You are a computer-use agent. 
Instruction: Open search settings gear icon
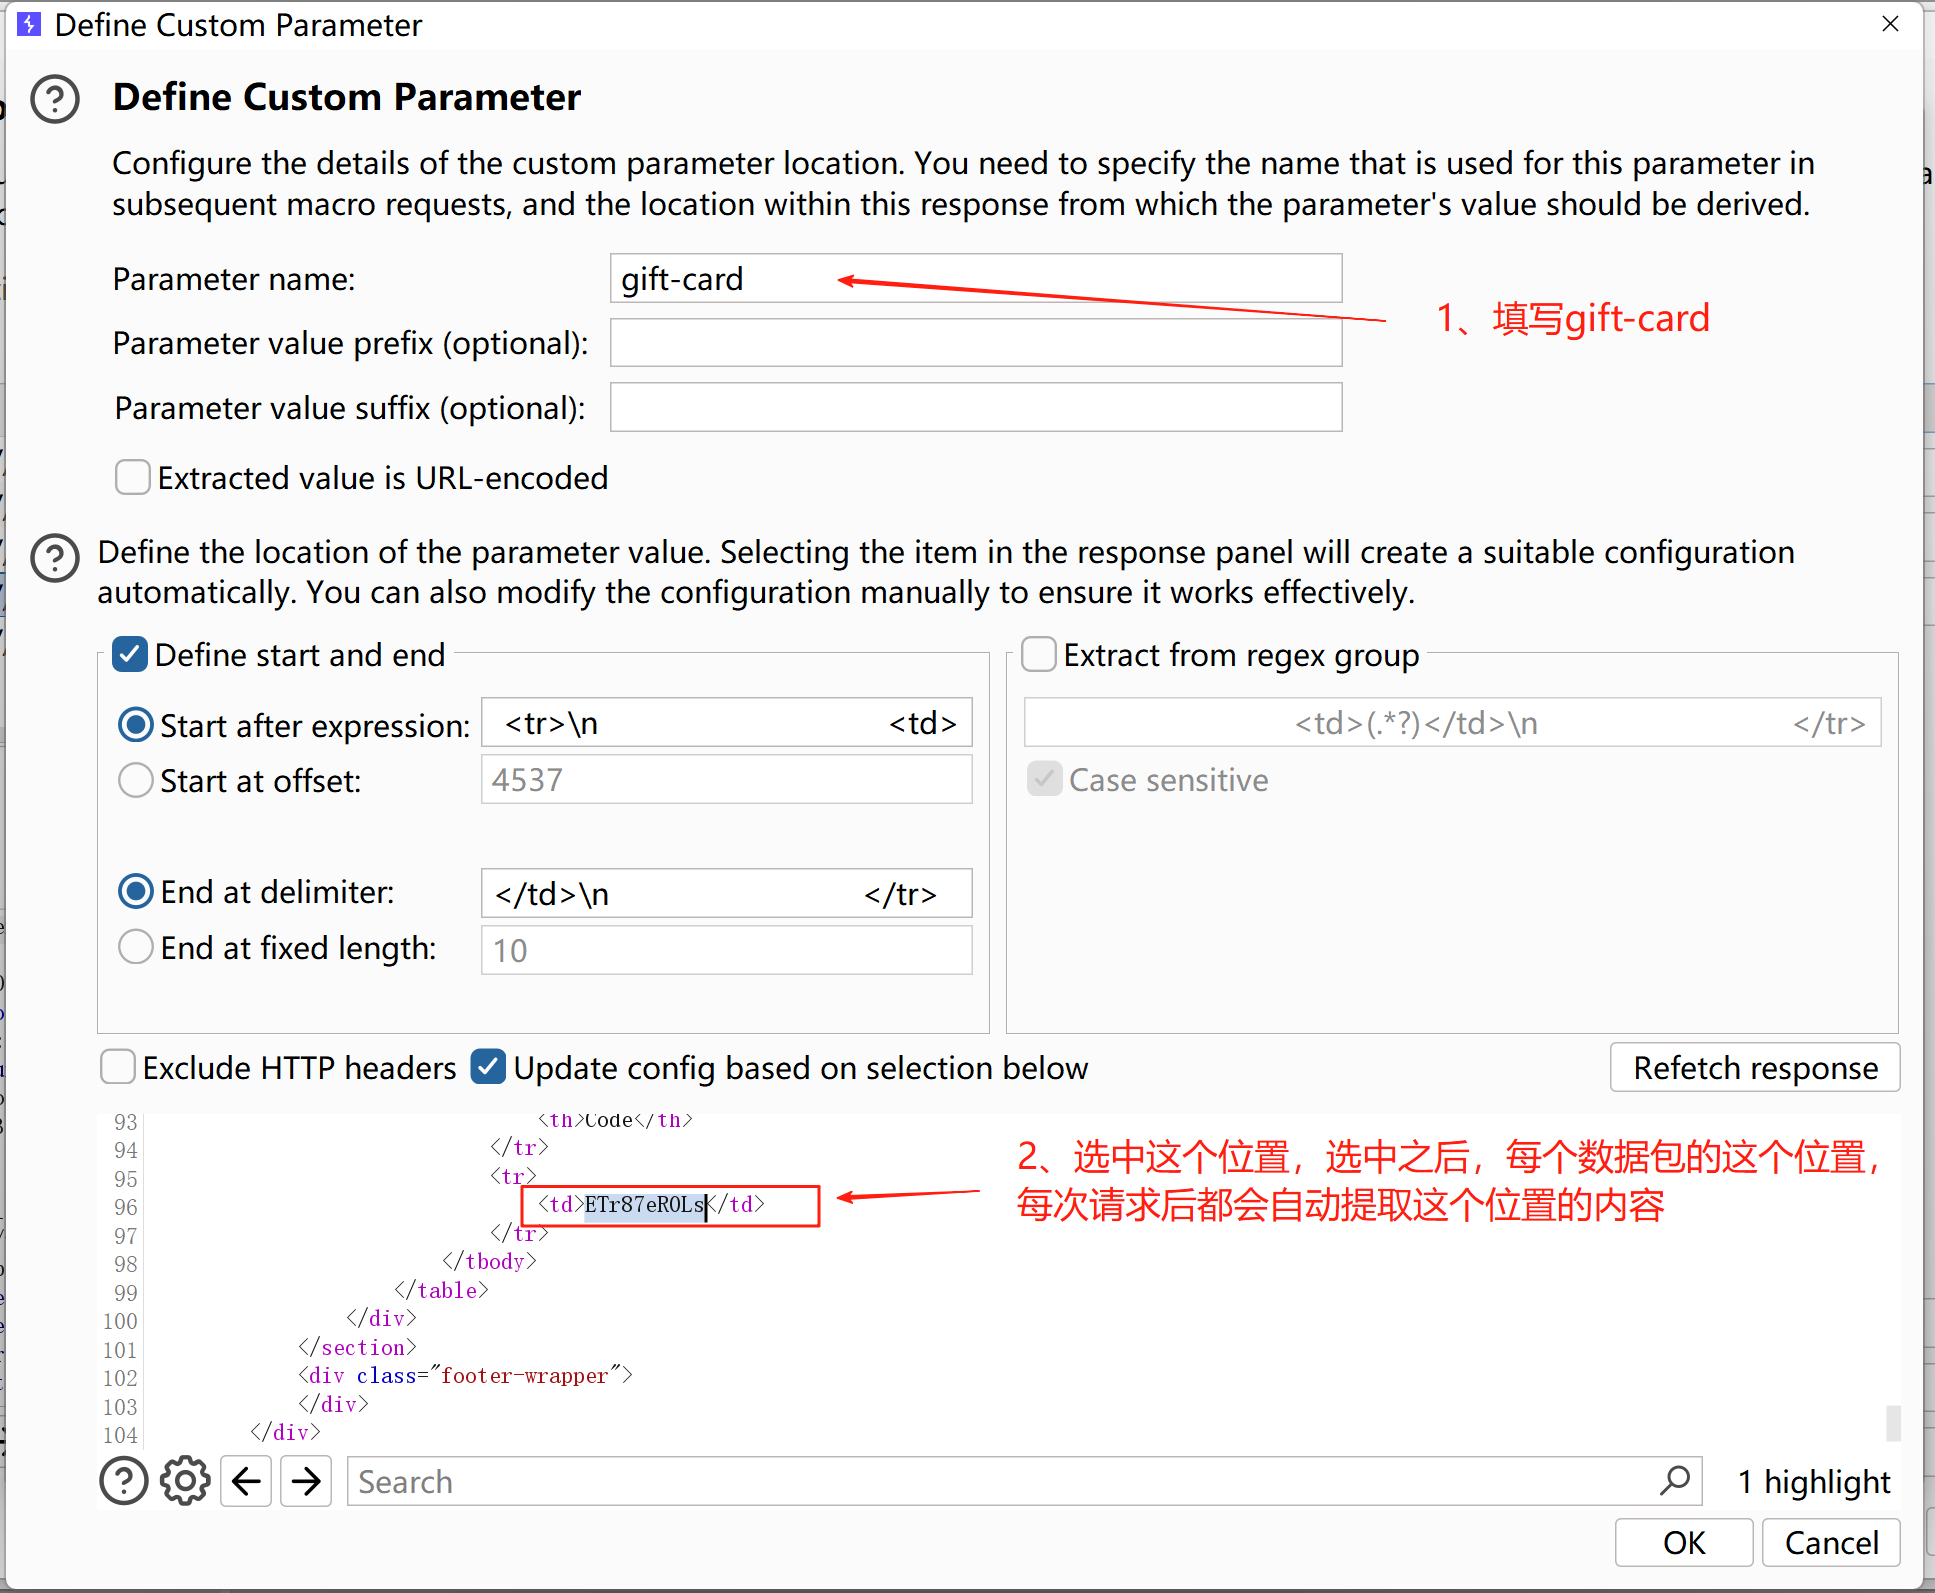click(x=185, y=1481)
